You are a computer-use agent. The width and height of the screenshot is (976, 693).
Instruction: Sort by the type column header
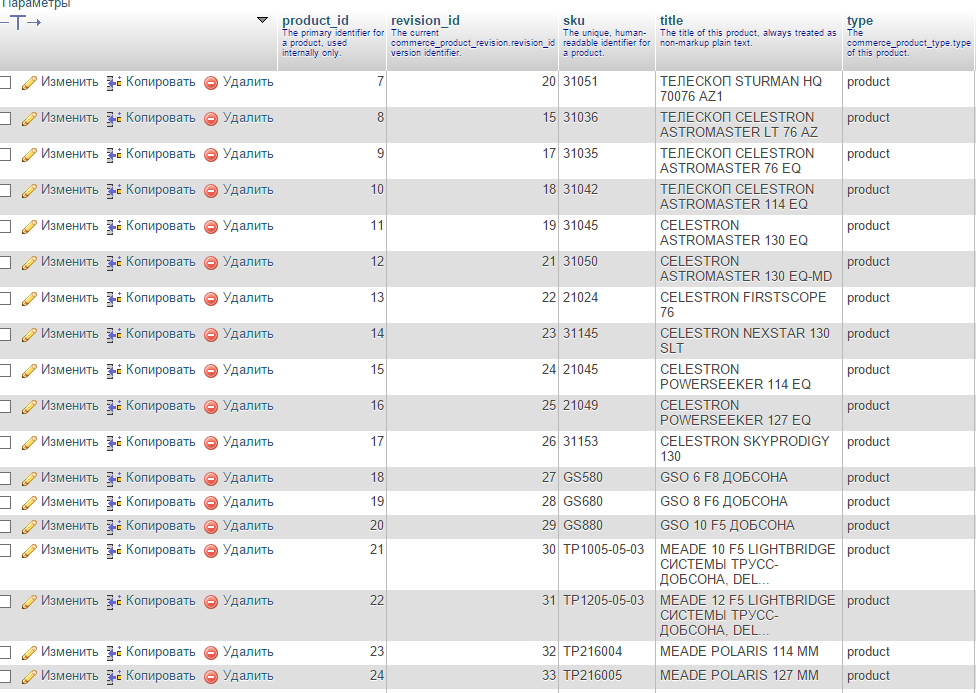point(860,21)
